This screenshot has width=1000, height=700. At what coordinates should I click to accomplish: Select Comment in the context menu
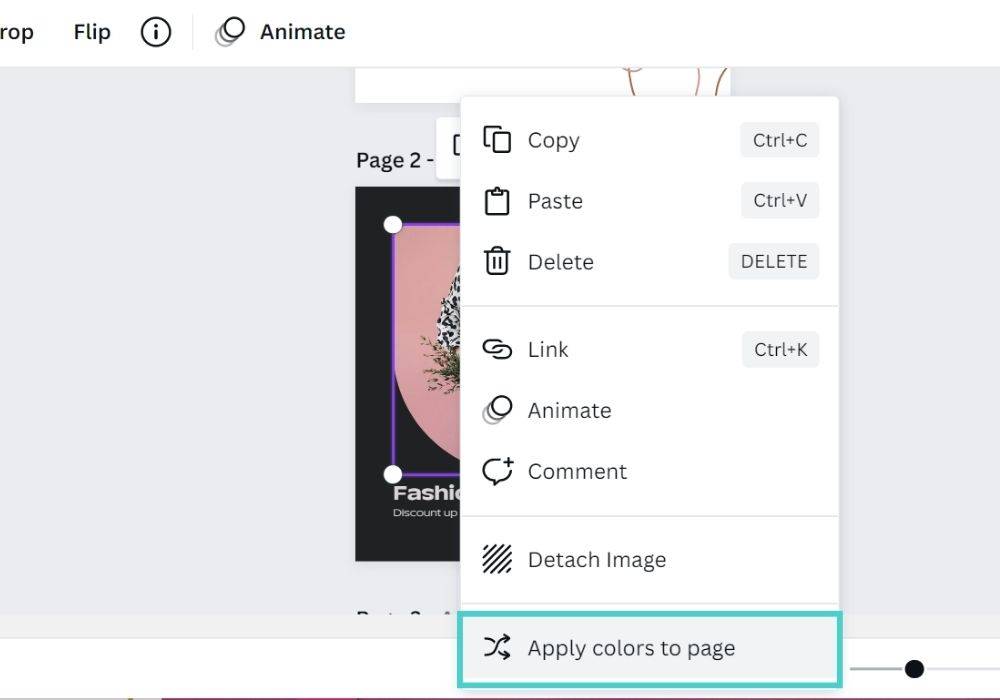[x=649, y=471]
